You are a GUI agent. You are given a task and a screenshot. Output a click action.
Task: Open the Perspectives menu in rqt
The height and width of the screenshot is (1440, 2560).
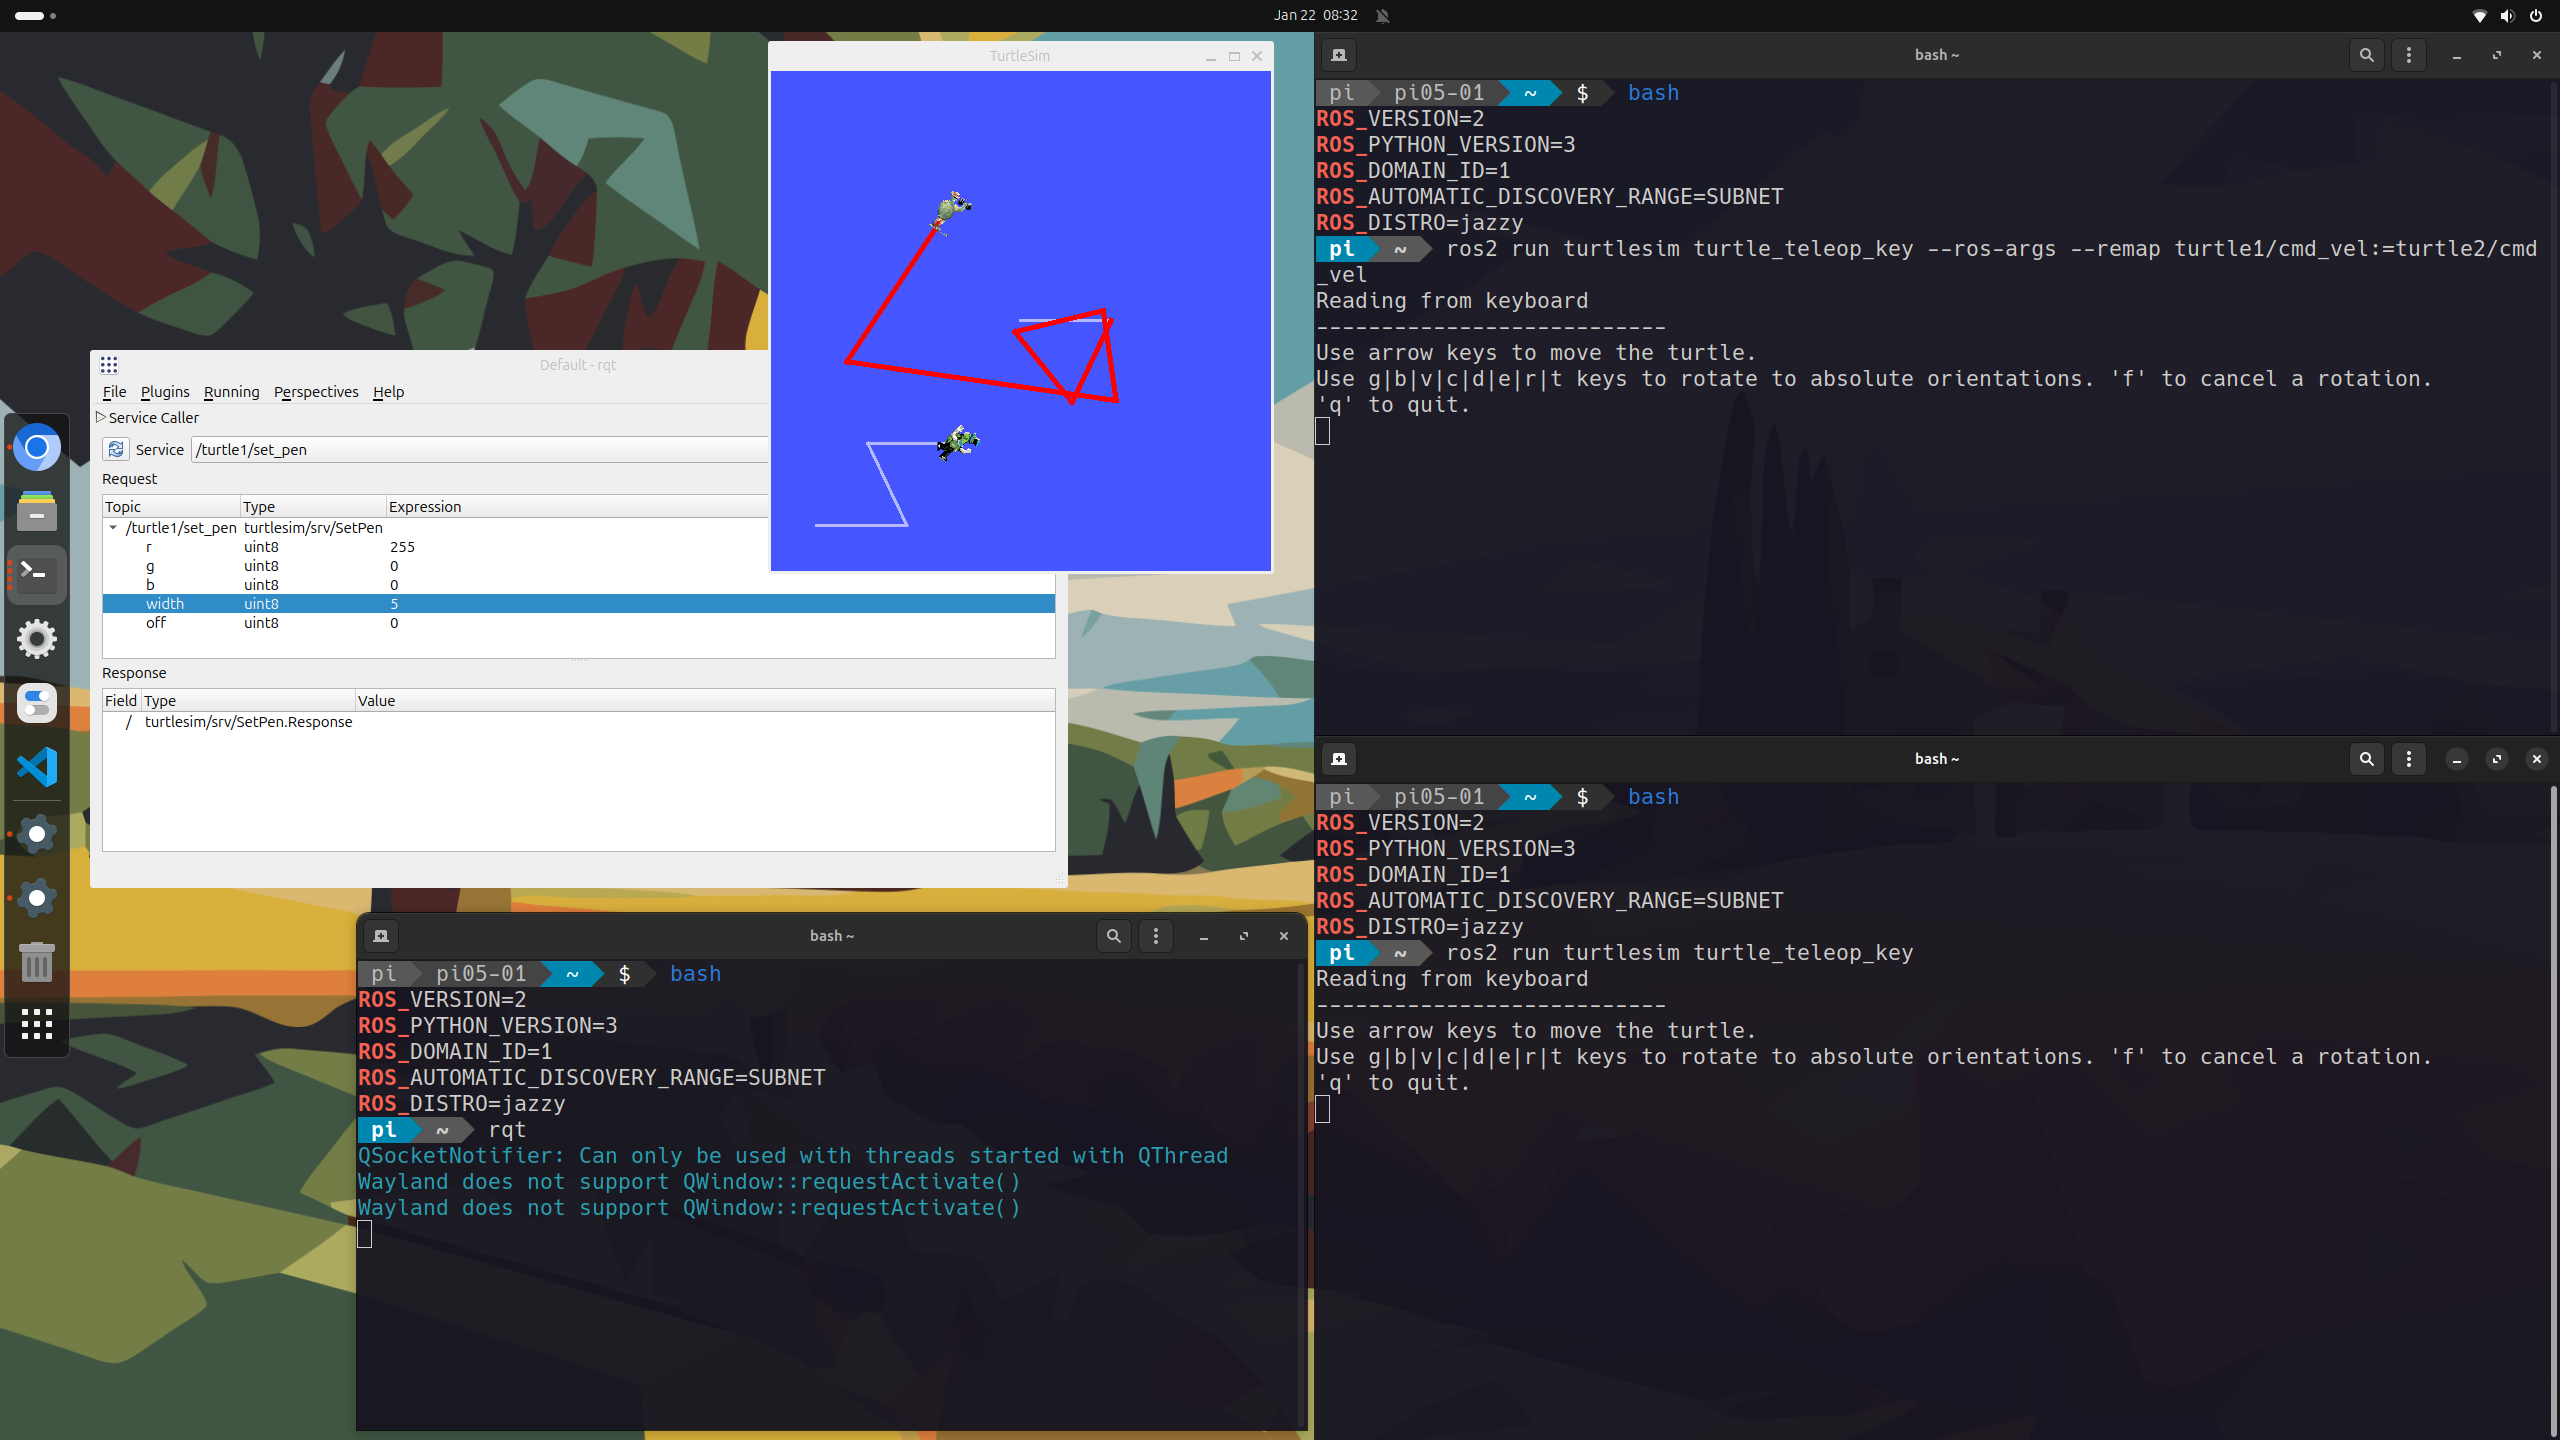(x=316, y=391)
